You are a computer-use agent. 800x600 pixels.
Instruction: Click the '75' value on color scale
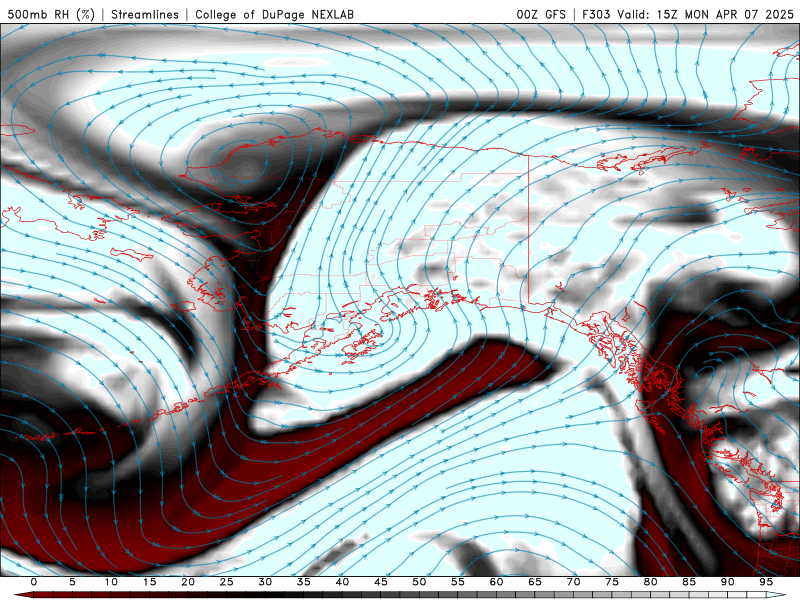pyautogui.click(x=612, y=582)
